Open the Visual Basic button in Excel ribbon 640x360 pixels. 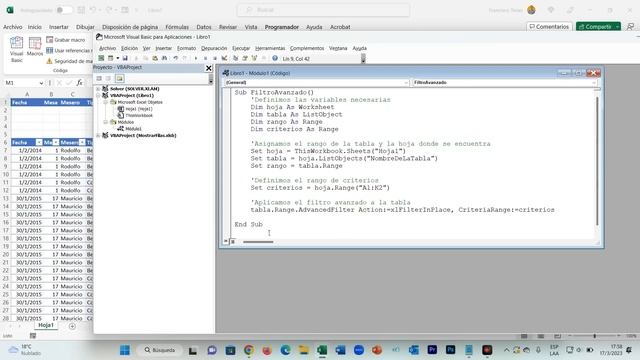[16, 49]
